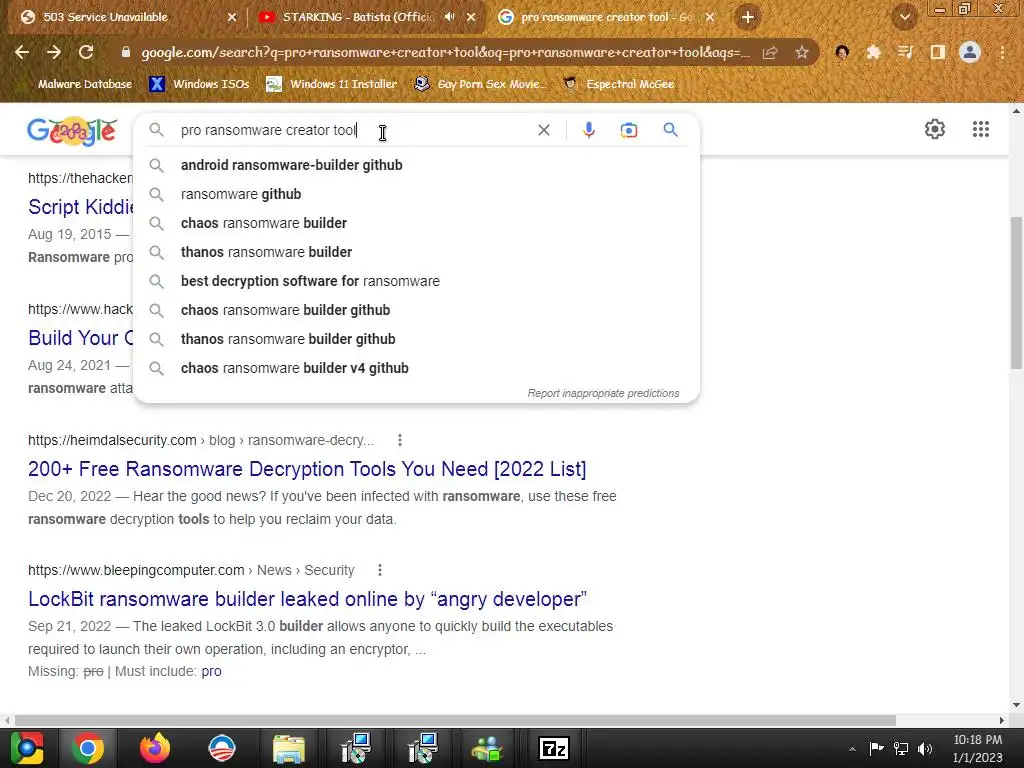1024x768 pixels.
Task: Click Report inappropriate predictions
Action: [603, 393]
